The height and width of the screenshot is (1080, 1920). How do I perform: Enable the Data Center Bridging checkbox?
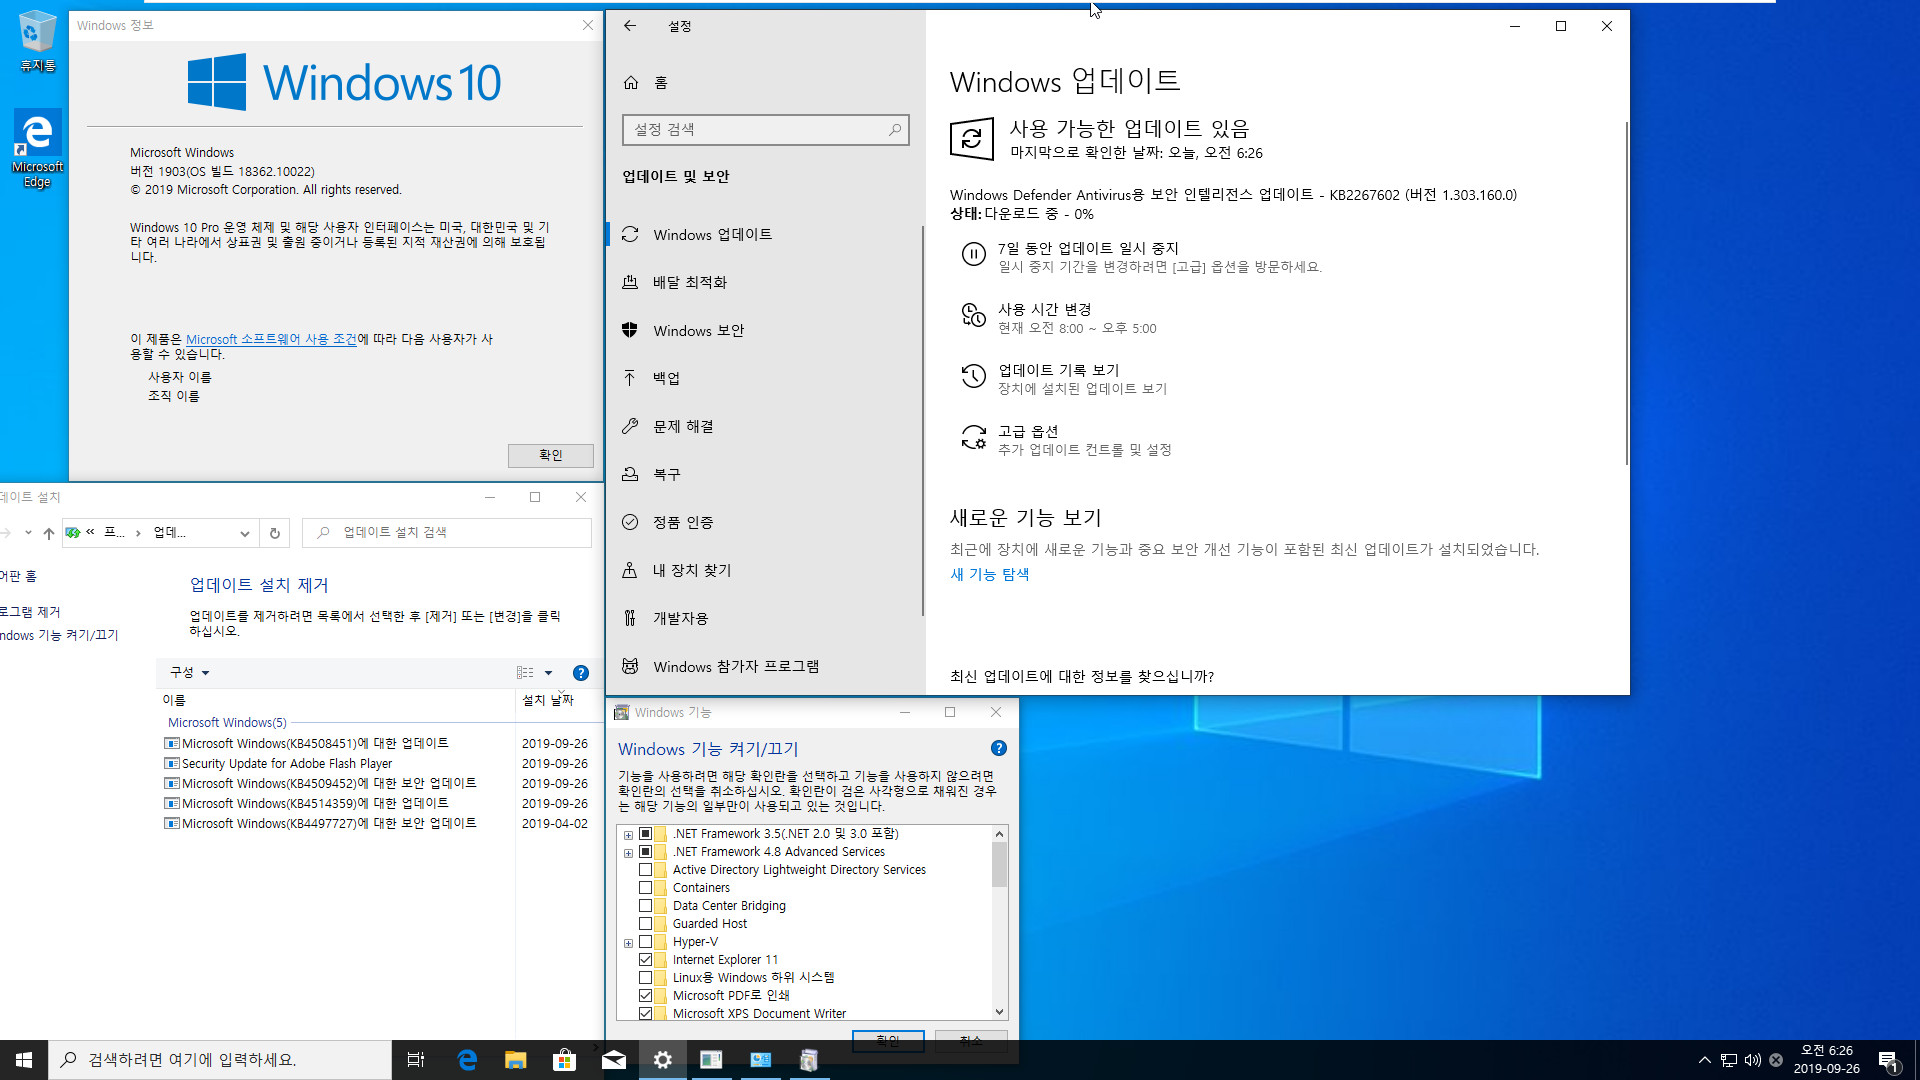pyautogui.click(x=645, y=906)
